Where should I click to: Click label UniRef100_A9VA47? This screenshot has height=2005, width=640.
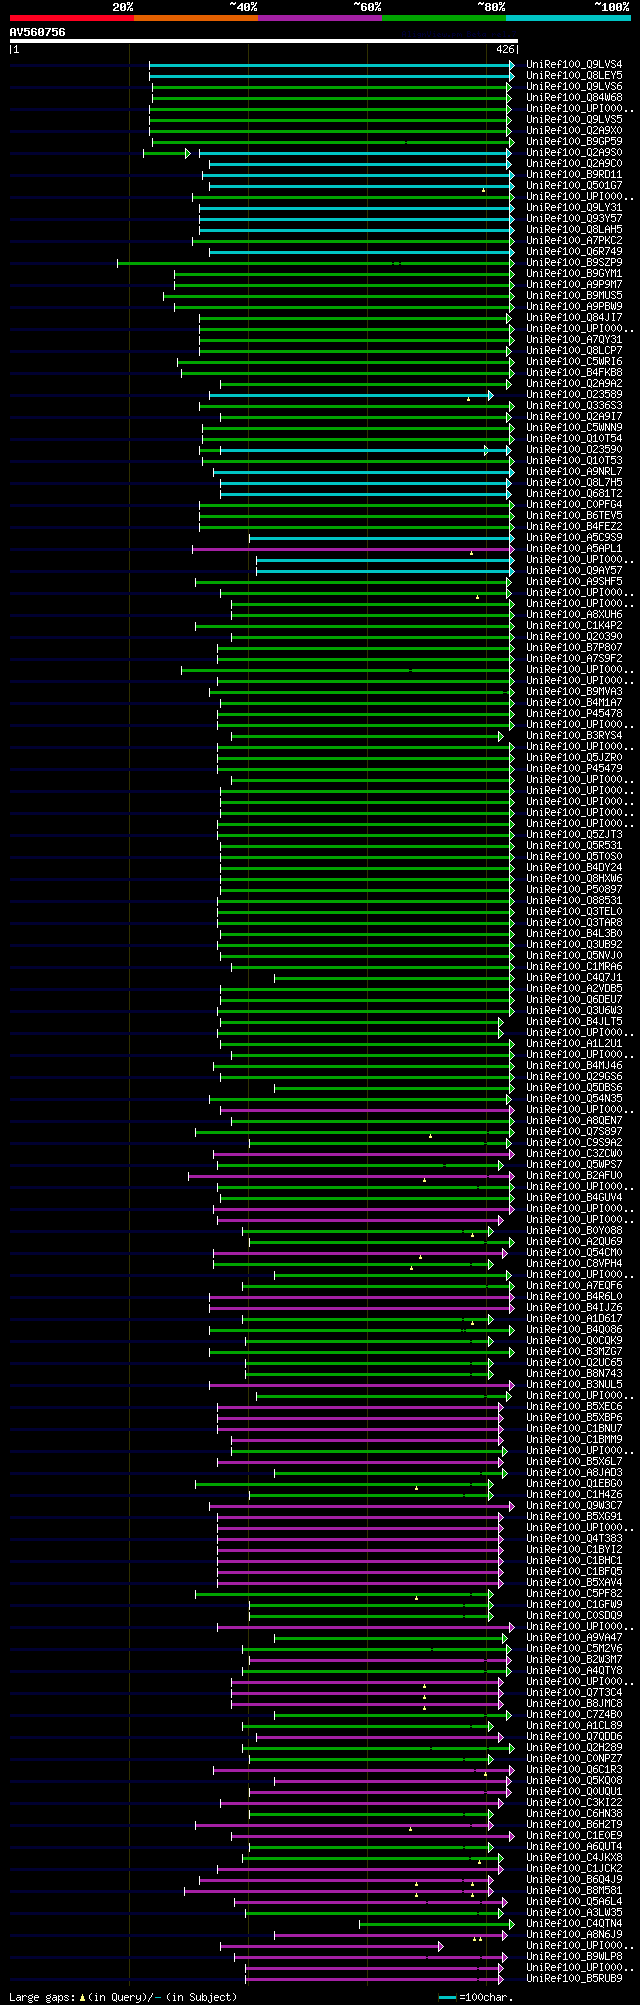(x=574, y=1638)
